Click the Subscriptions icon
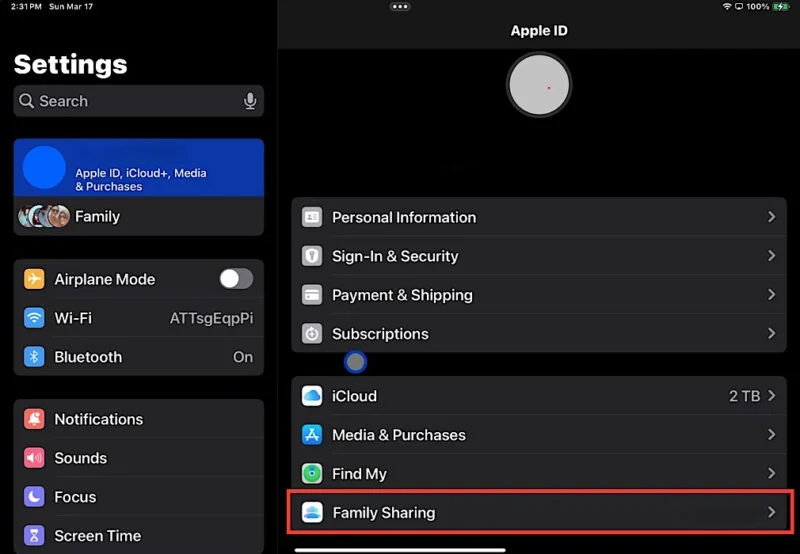This screenshot has width=800, height=554. point(312,334)
